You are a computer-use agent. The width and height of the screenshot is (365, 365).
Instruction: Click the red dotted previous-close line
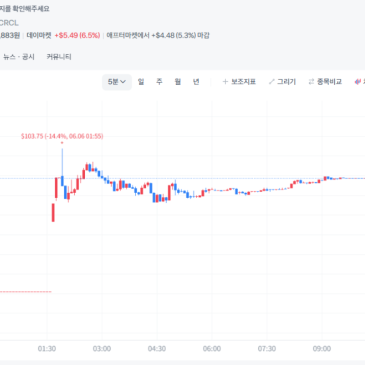click(26, 292)
